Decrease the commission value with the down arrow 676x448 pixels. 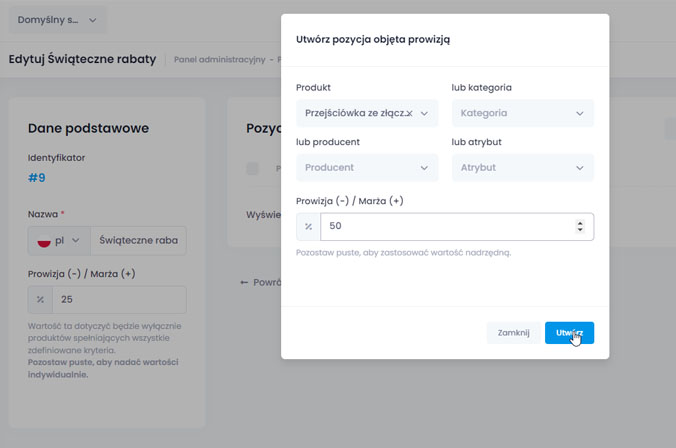(x=581, y=232)
